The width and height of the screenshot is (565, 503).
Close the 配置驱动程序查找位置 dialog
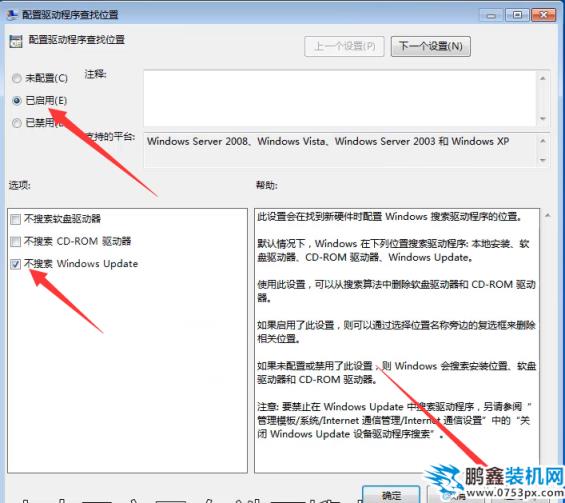[543, 15]
